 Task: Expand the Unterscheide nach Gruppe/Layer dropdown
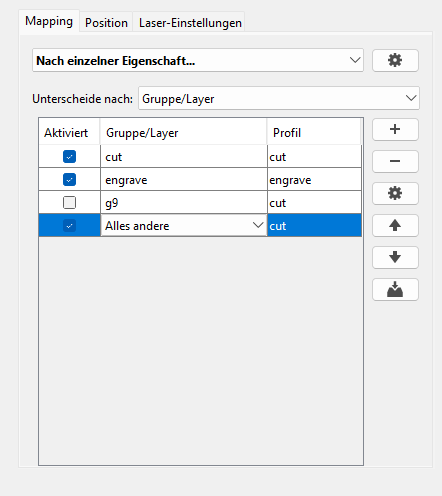coord(279,98)
